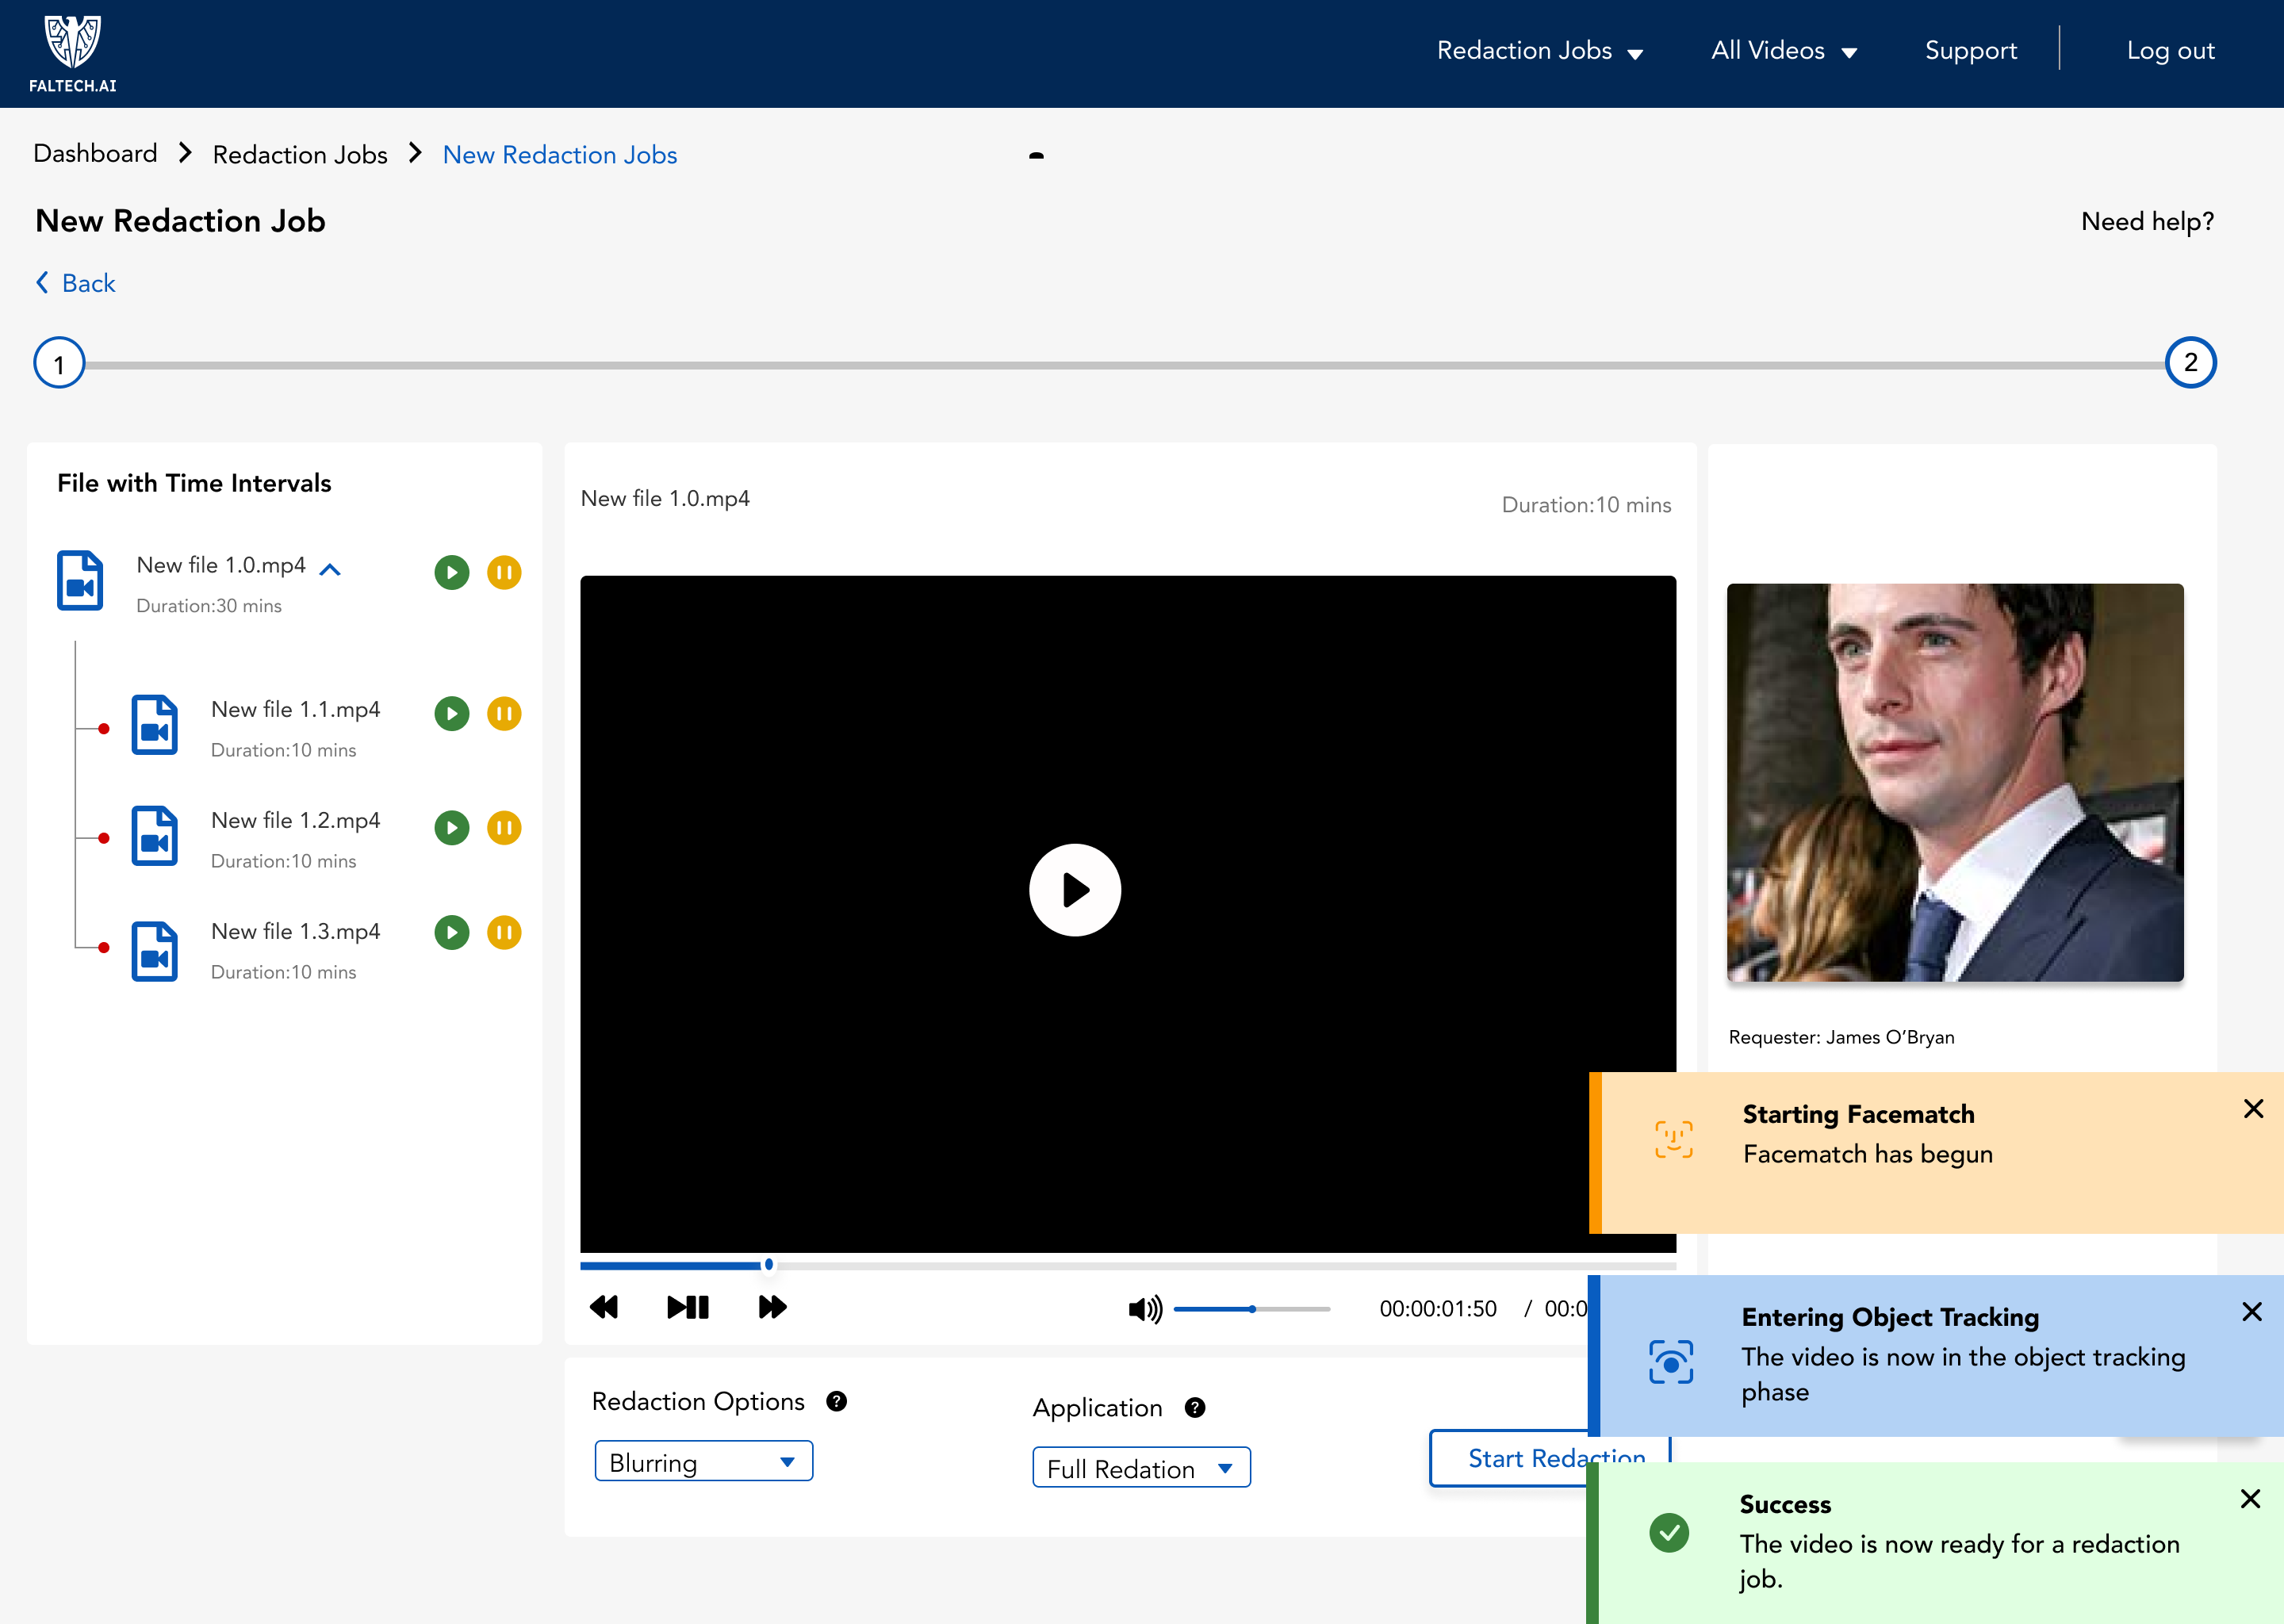This screenshot has width=2284, height=1624.
Task: Go to step 1 circle
Action: point(59,363)
